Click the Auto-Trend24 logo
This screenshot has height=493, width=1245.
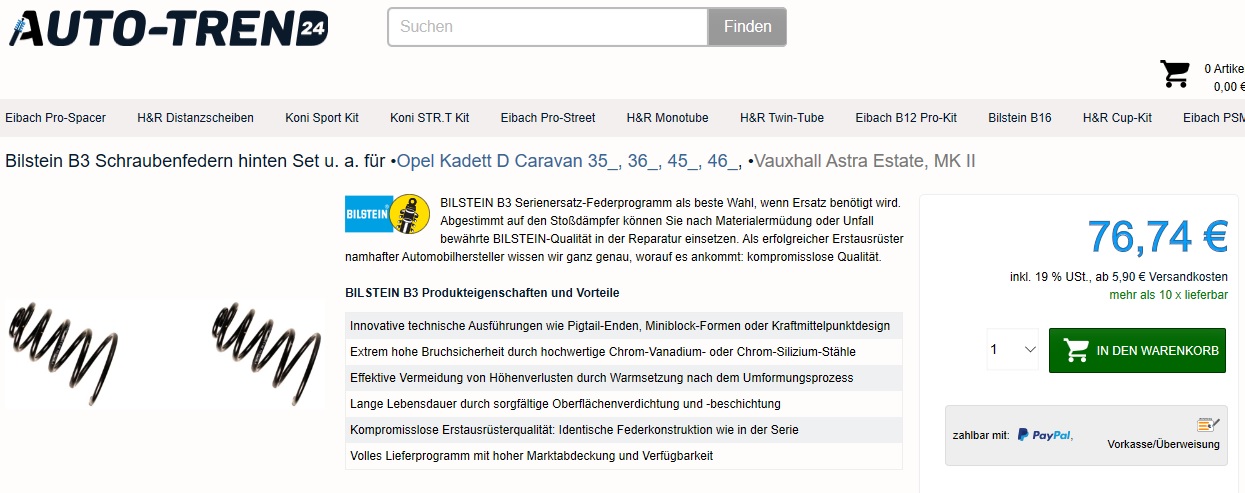[168, 28]
